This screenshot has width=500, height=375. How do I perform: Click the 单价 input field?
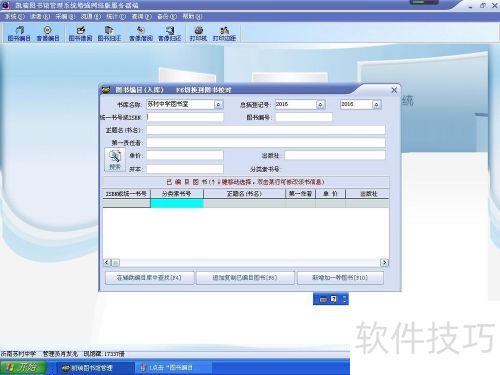click(185, 155)
